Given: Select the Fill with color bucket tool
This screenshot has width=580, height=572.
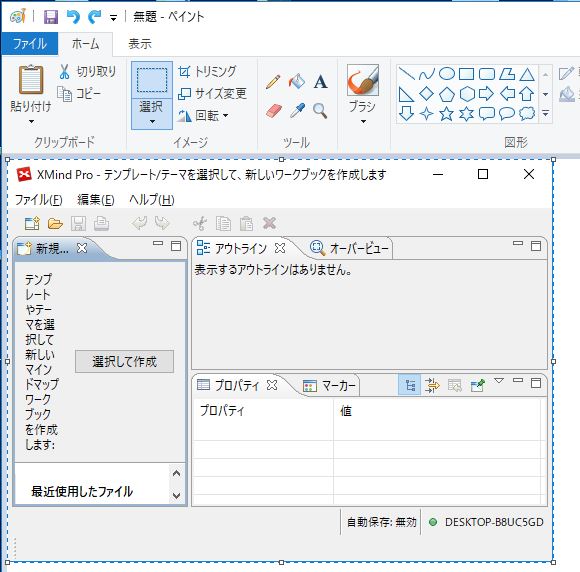Looking at the screenshot, I should 297,81.
